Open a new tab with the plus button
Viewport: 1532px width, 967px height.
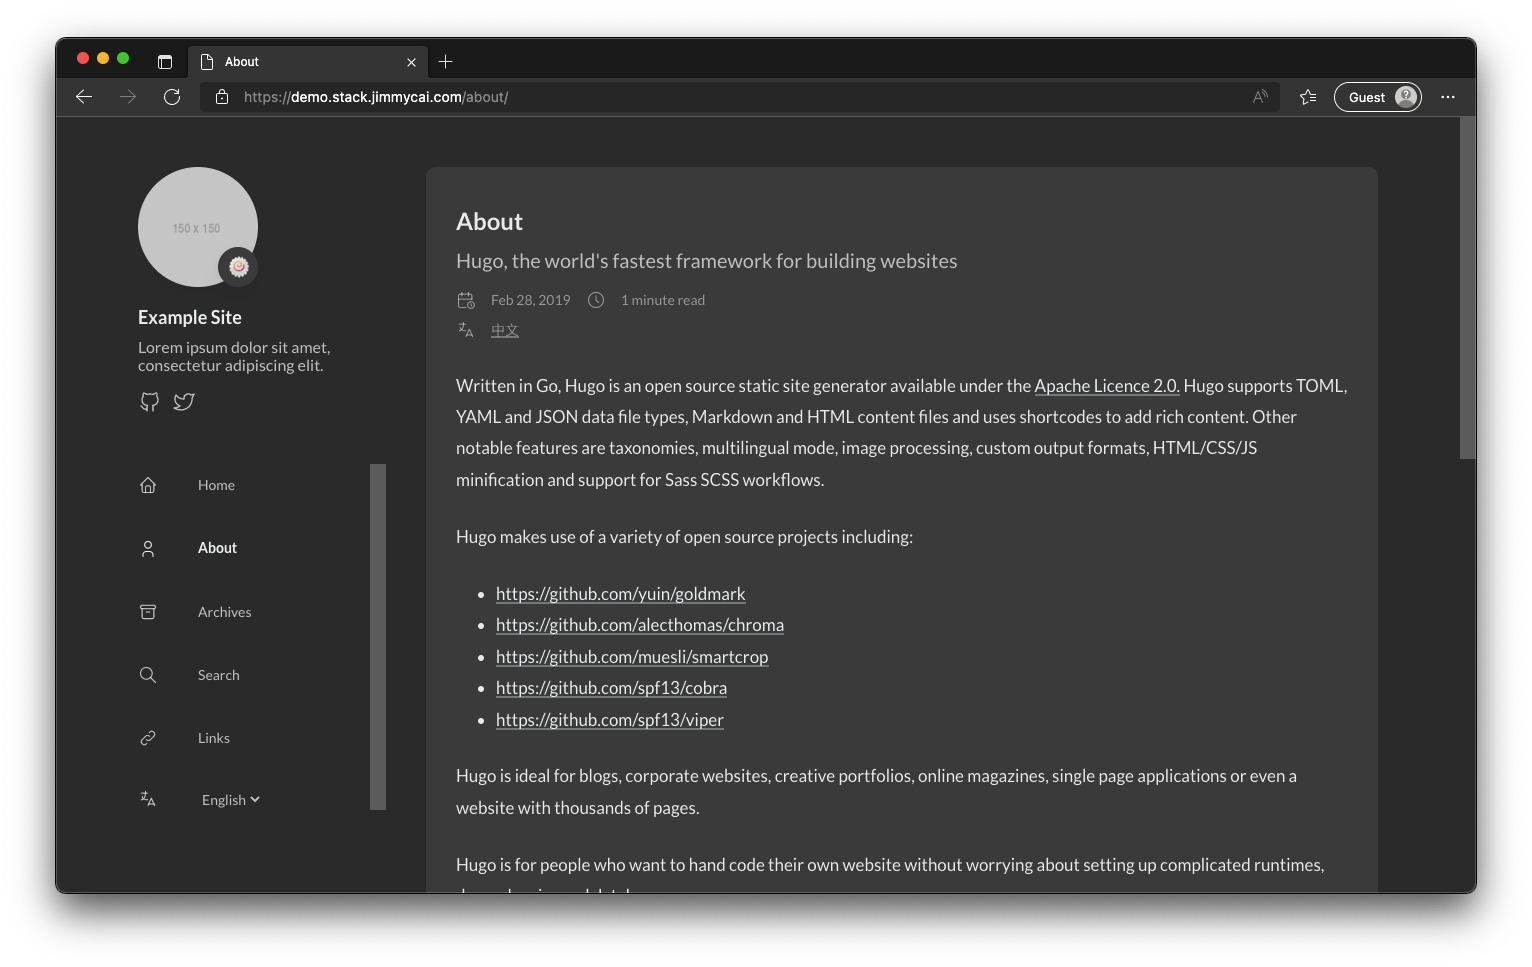click(446, 61)
